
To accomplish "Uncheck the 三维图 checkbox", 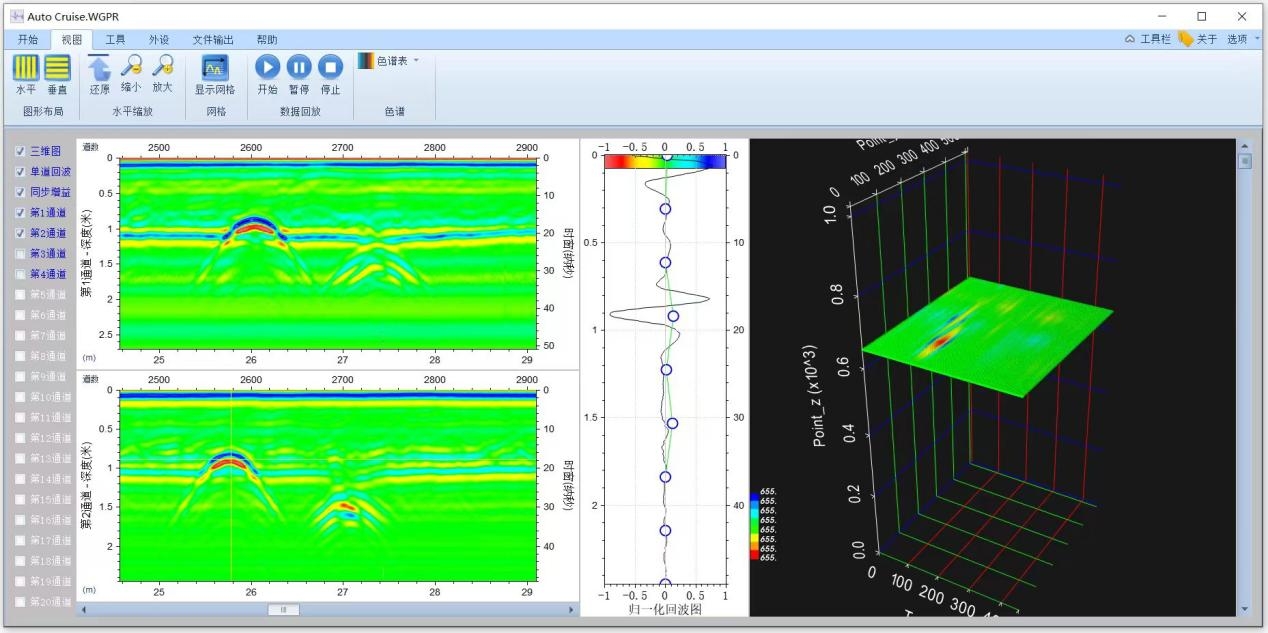I will [21, 151].
